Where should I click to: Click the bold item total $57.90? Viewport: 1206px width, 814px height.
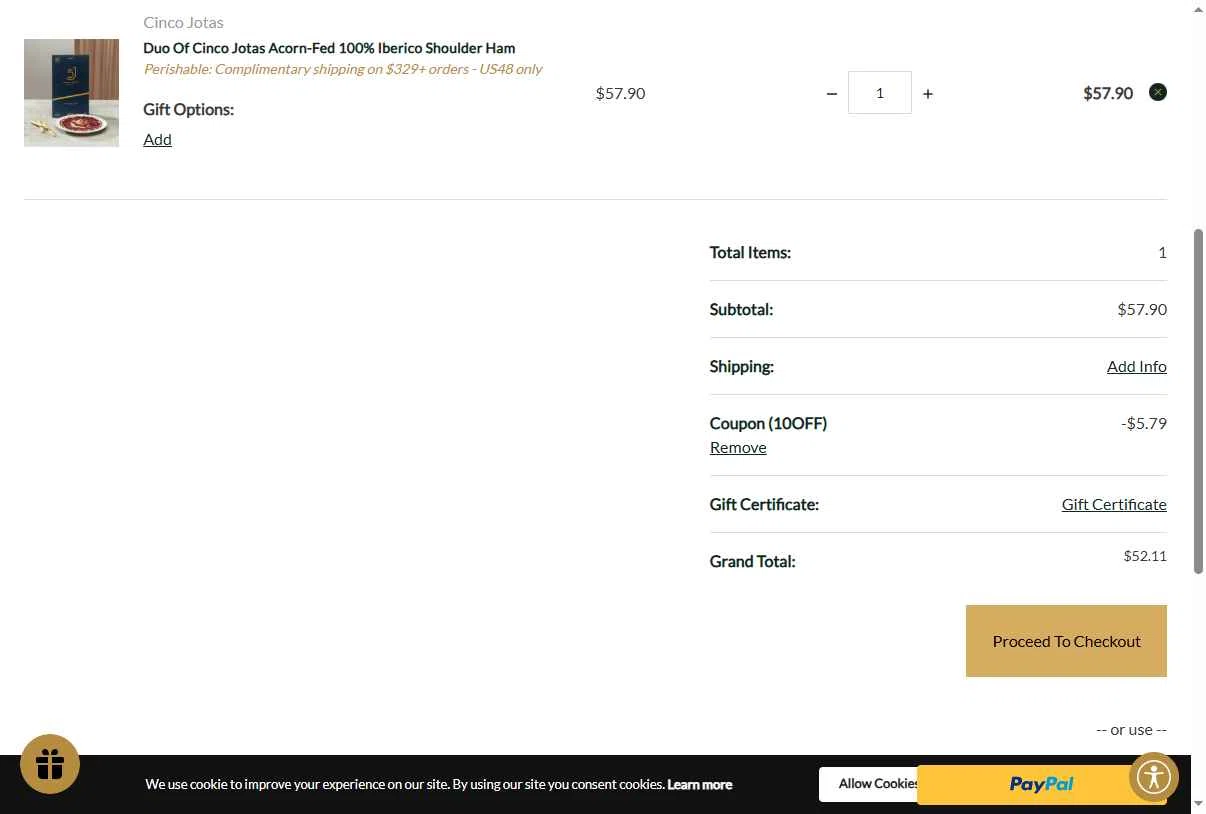[1108, 93]
